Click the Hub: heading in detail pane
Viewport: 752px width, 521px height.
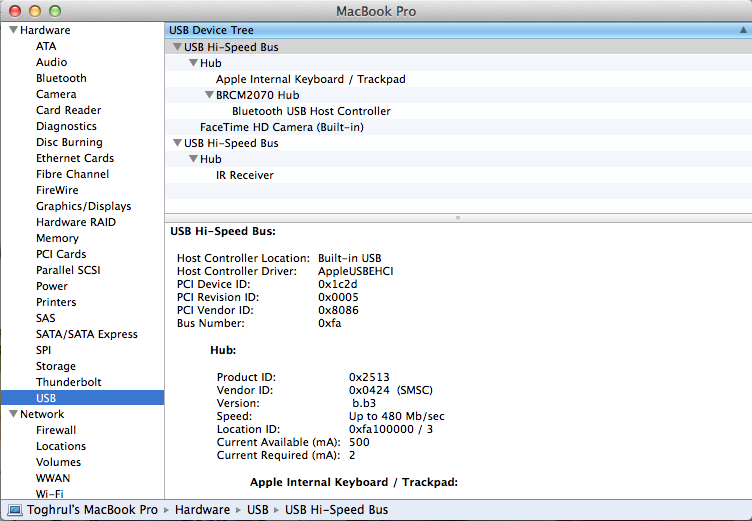point(223,350)
